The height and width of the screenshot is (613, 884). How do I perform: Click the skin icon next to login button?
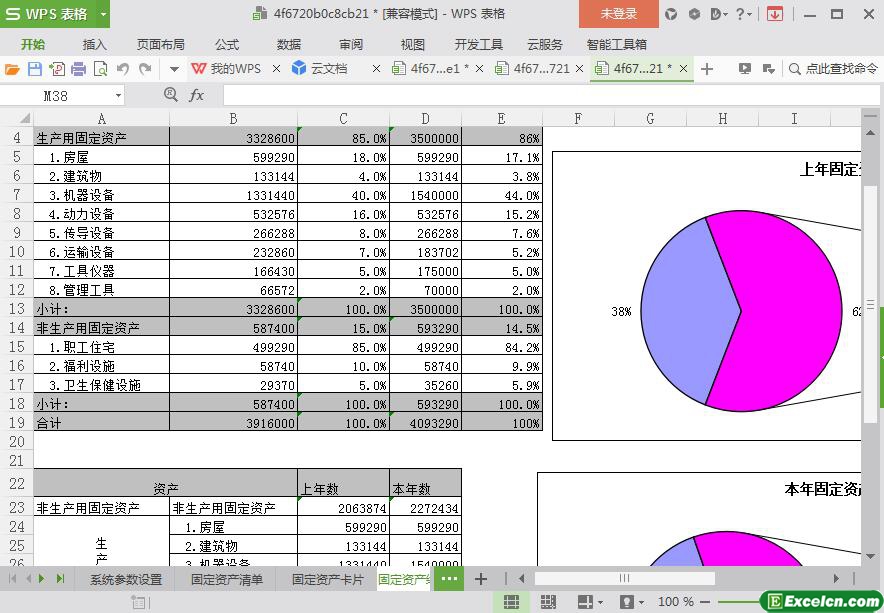click(x=671, y=14)
